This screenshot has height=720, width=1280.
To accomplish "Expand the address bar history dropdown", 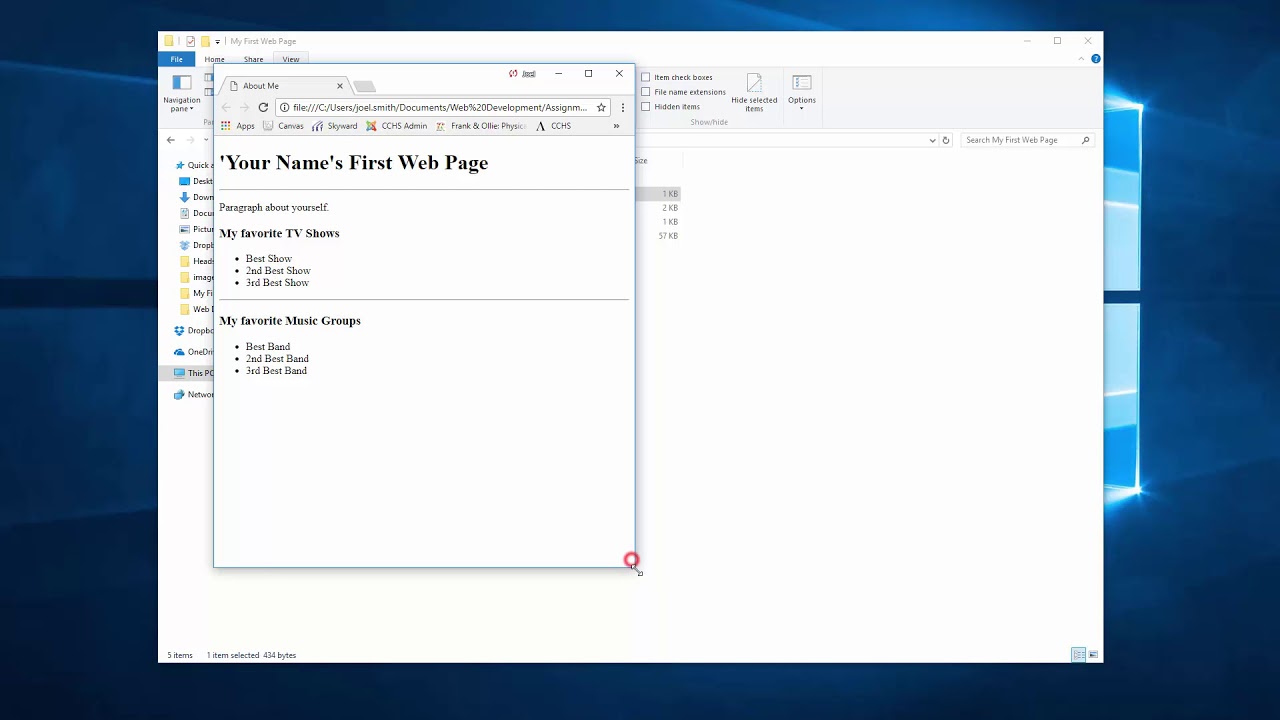I will (x=933, y=140).
